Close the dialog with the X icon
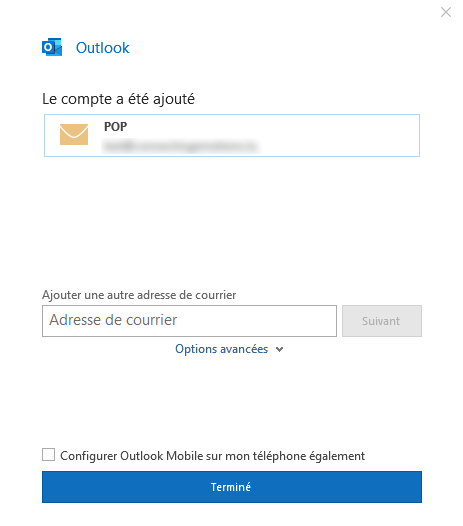Viewport: 463px width, 526px height. [446, 12]
